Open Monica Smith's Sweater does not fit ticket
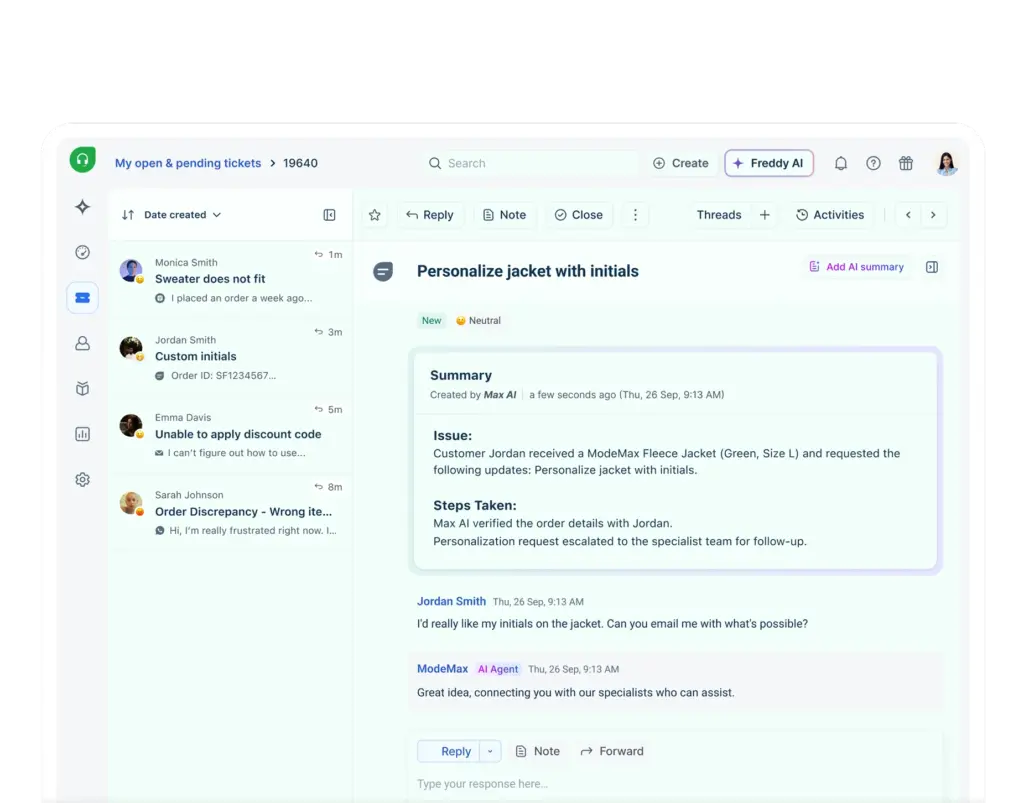The image size is (1024, 803). pos(231,279)
